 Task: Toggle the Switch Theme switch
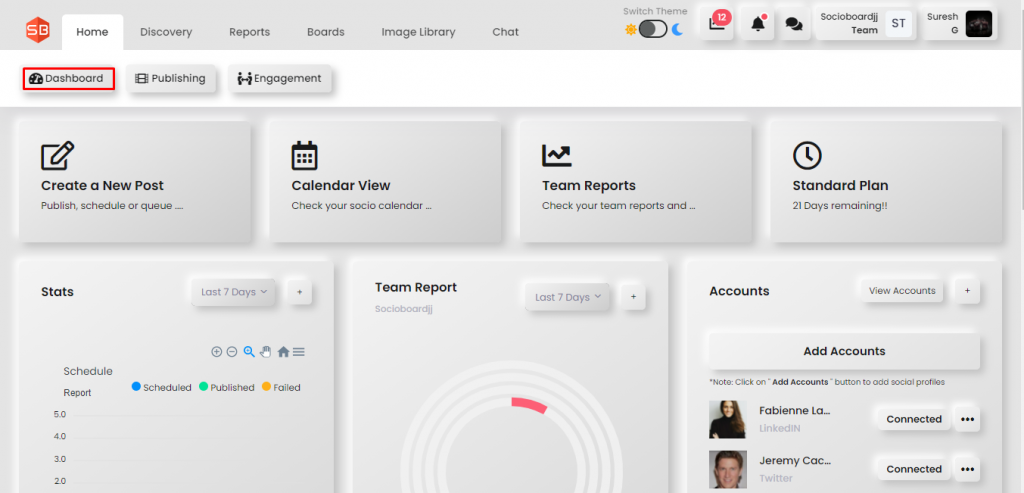[653, 29]
